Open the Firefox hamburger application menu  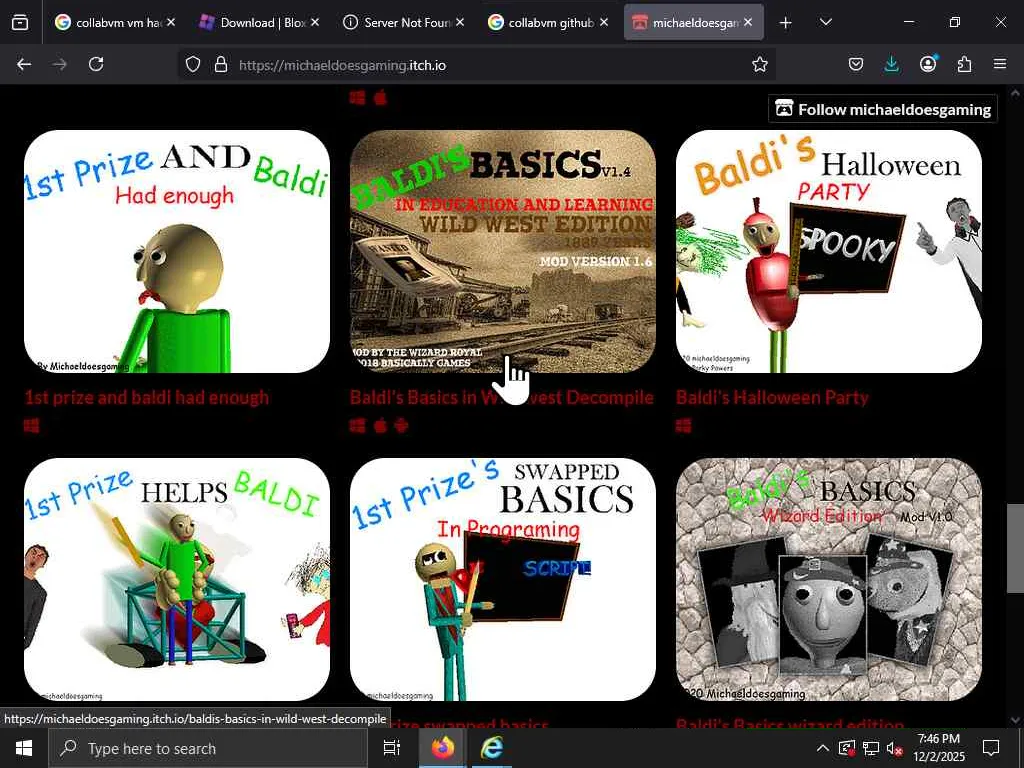coord(1000,64)
